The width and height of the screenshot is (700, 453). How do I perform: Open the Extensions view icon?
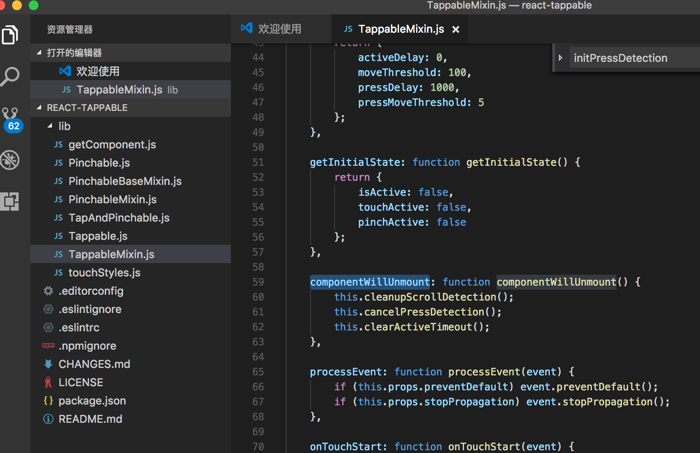(x=10, y=201)
